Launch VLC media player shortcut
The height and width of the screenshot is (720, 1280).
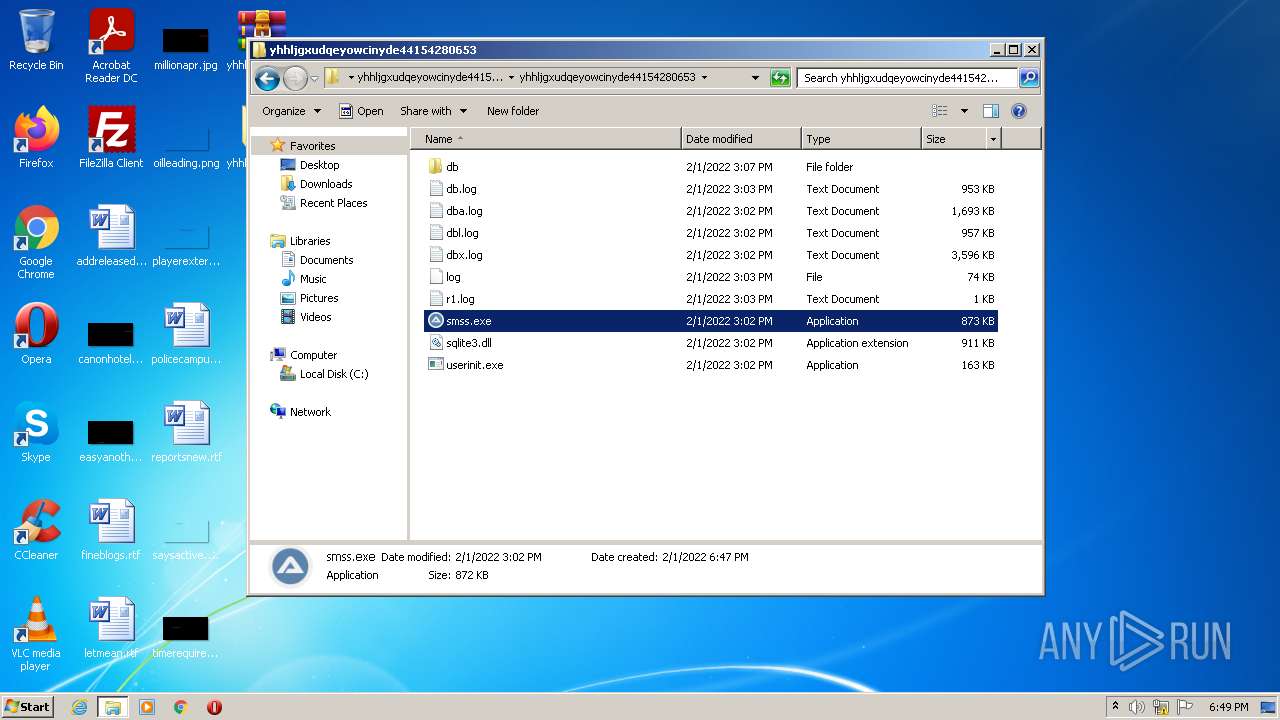[36, 635]
